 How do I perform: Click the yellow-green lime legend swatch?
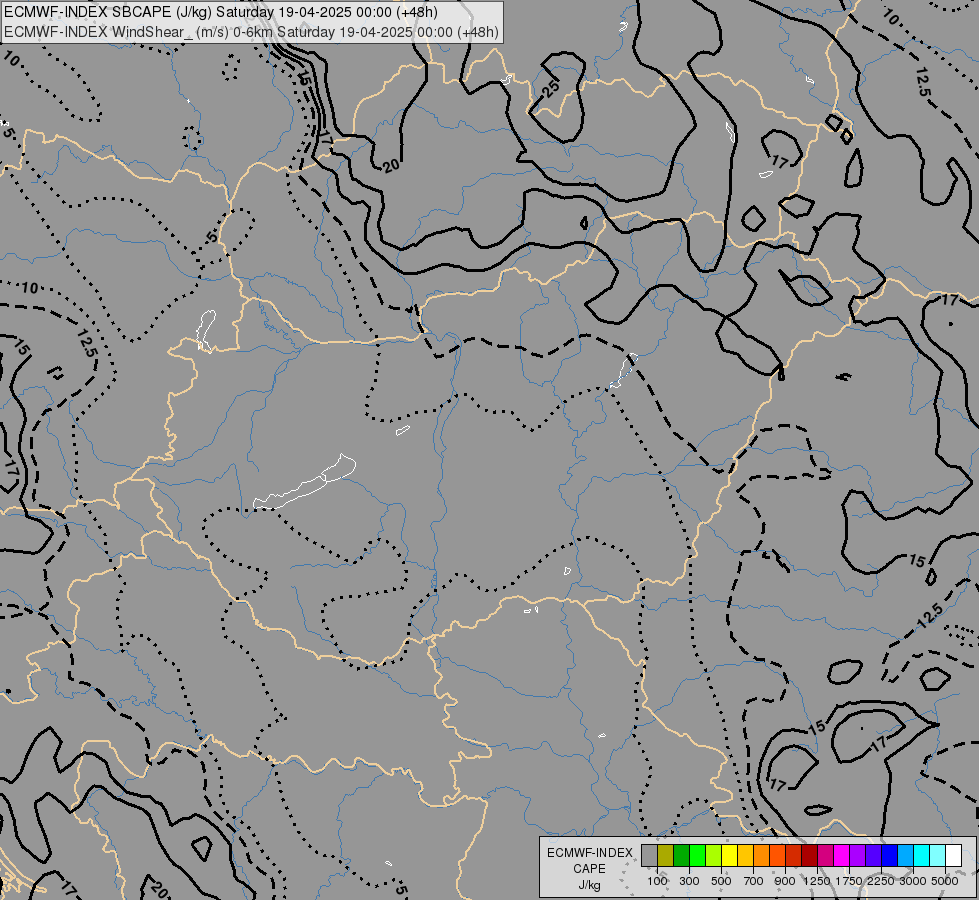click(x=713, y=856)
